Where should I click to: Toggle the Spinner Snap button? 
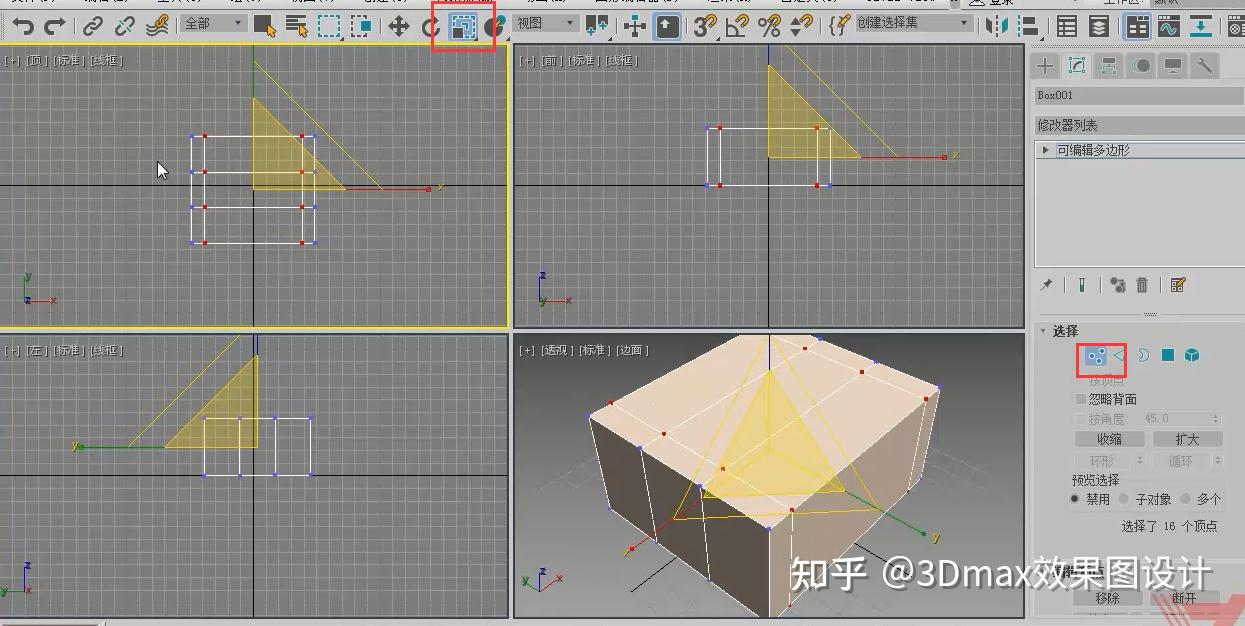pos(801,25)
